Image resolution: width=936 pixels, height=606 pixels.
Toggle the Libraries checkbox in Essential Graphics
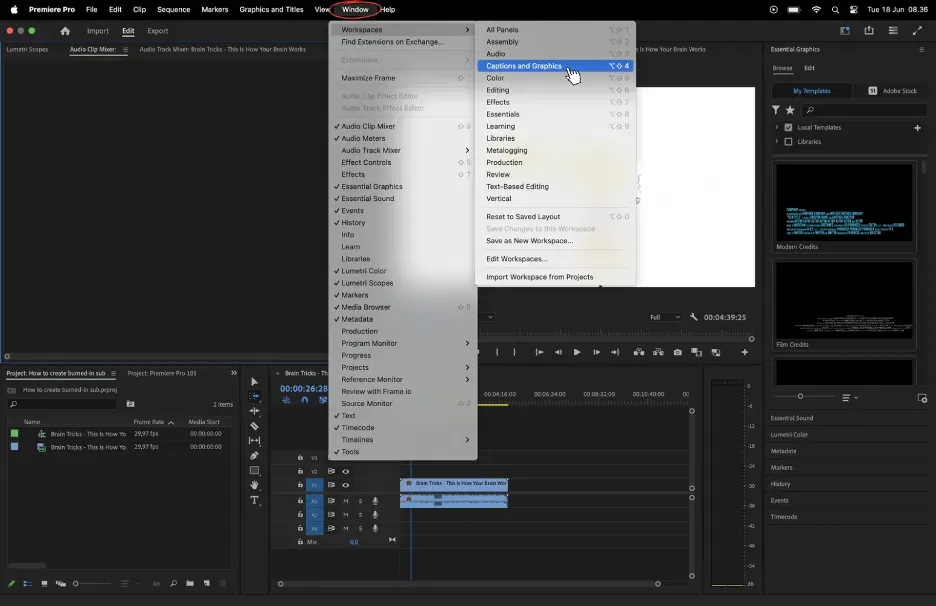(789, 142)
